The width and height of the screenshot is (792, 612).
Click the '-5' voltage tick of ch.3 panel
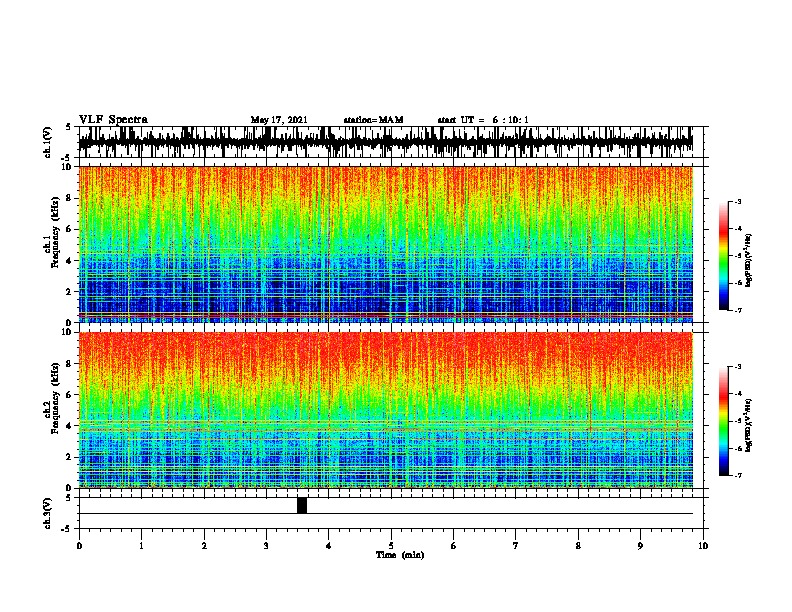[x=68, y=529]
